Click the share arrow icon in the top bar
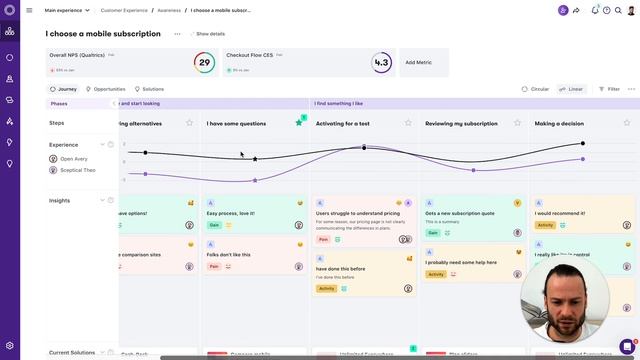This screenshot has width=640, height=360. point(576,11)
